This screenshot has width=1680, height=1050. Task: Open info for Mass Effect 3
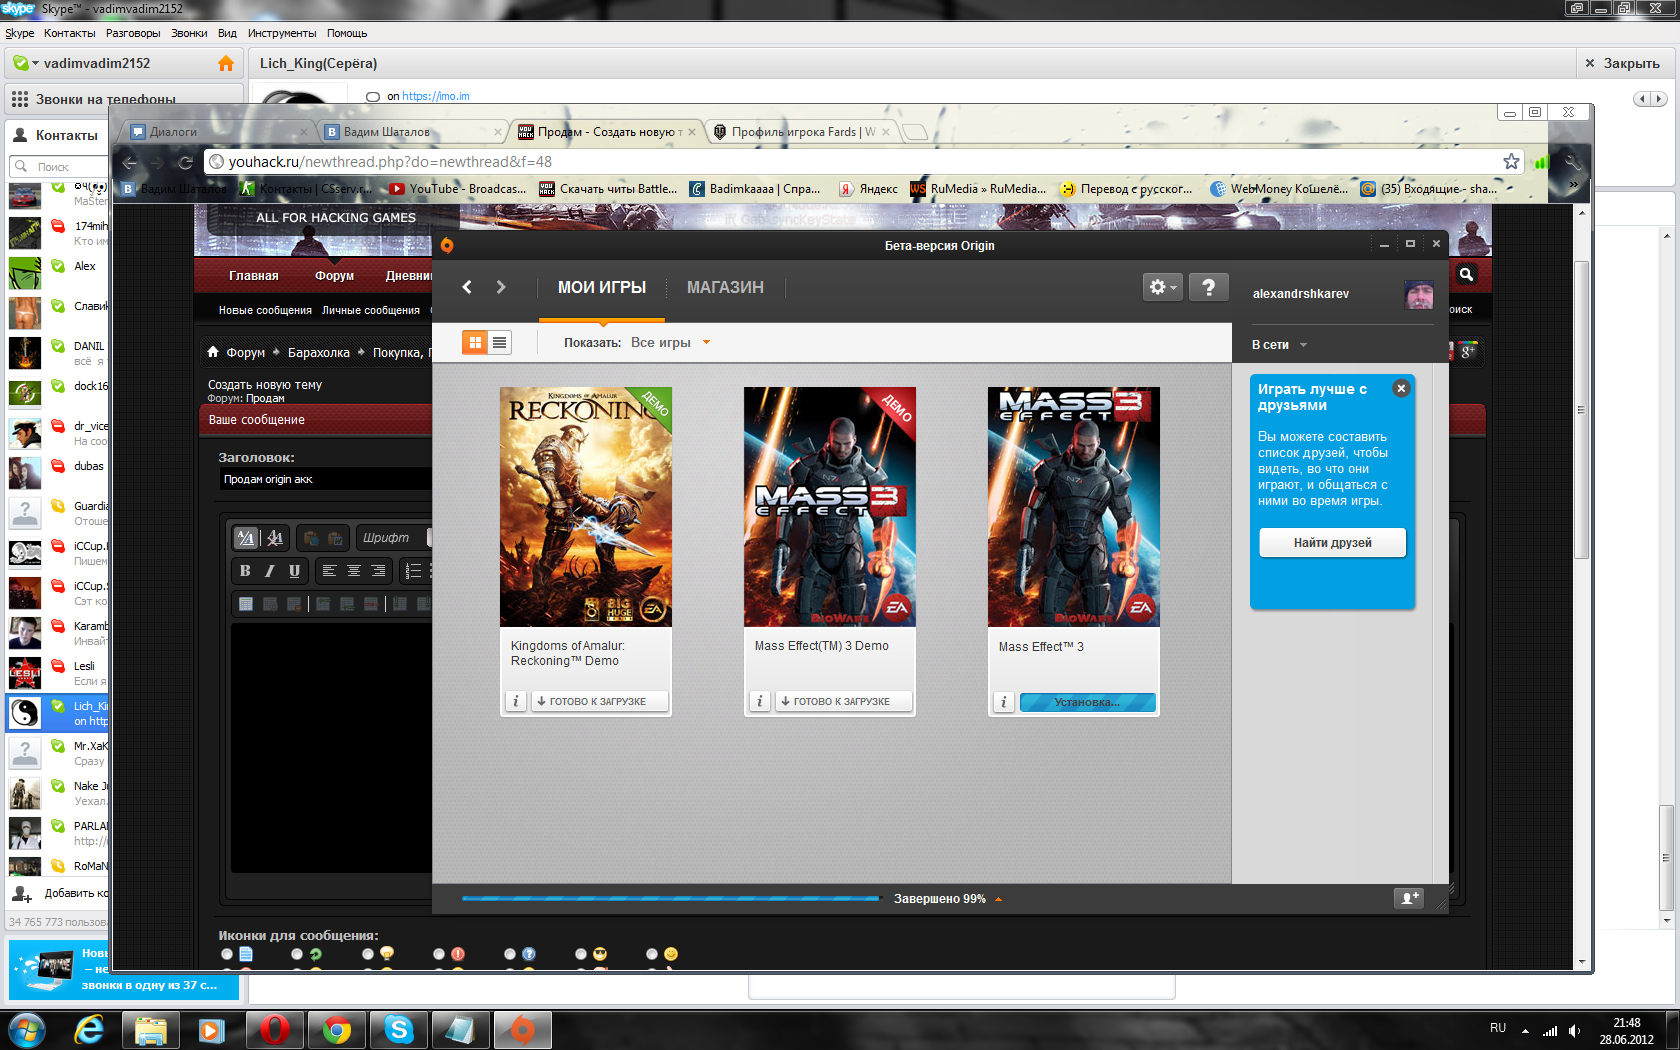[x=1003, y=702]
